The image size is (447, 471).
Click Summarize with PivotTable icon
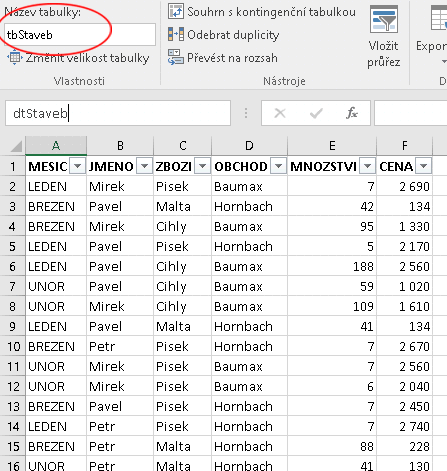coord(176,12)
